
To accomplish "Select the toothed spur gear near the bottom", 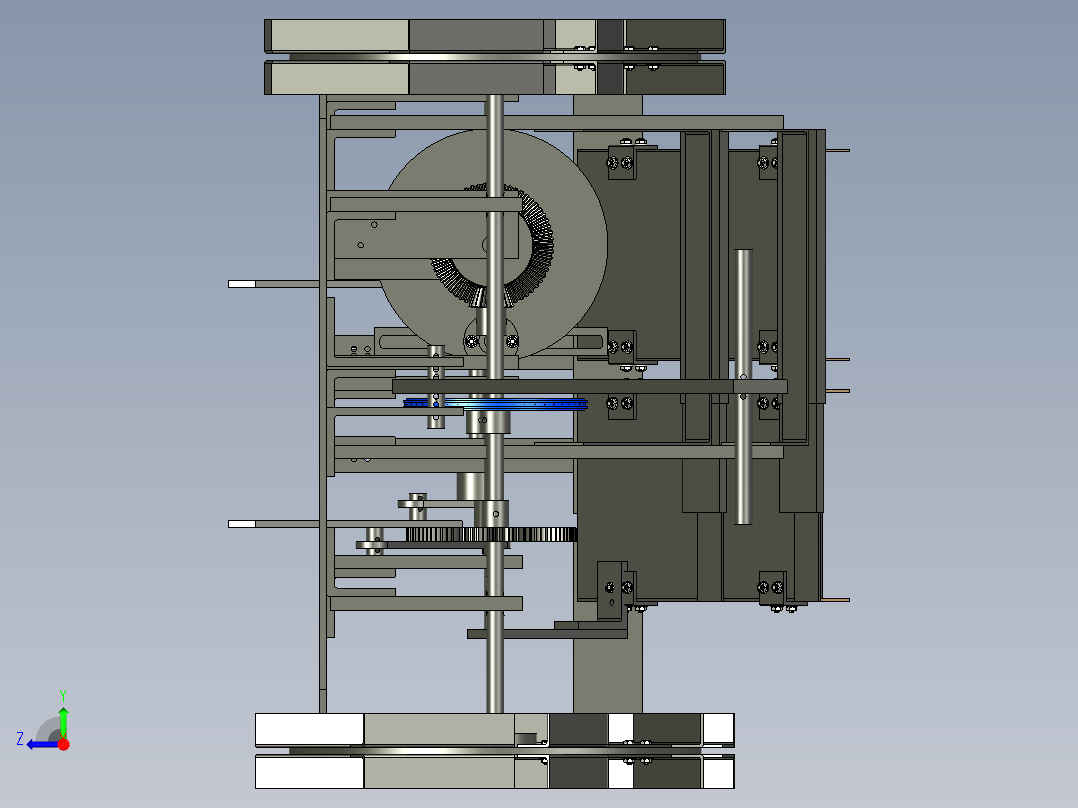I will click(x=492, y=534).
